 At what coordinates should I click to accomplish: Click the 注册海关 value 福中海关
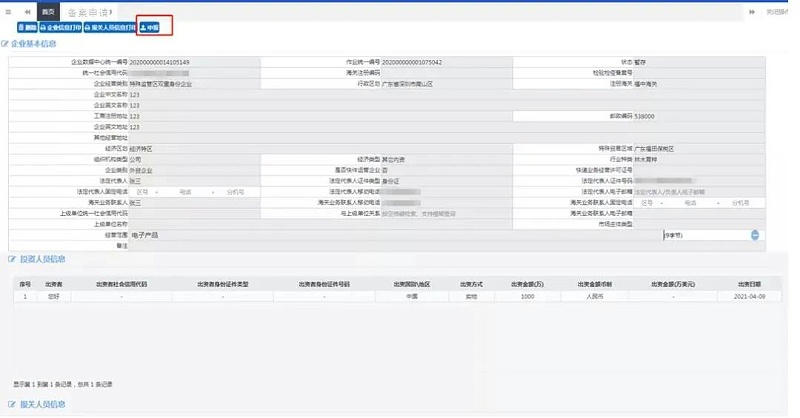[x=645, y=84]
